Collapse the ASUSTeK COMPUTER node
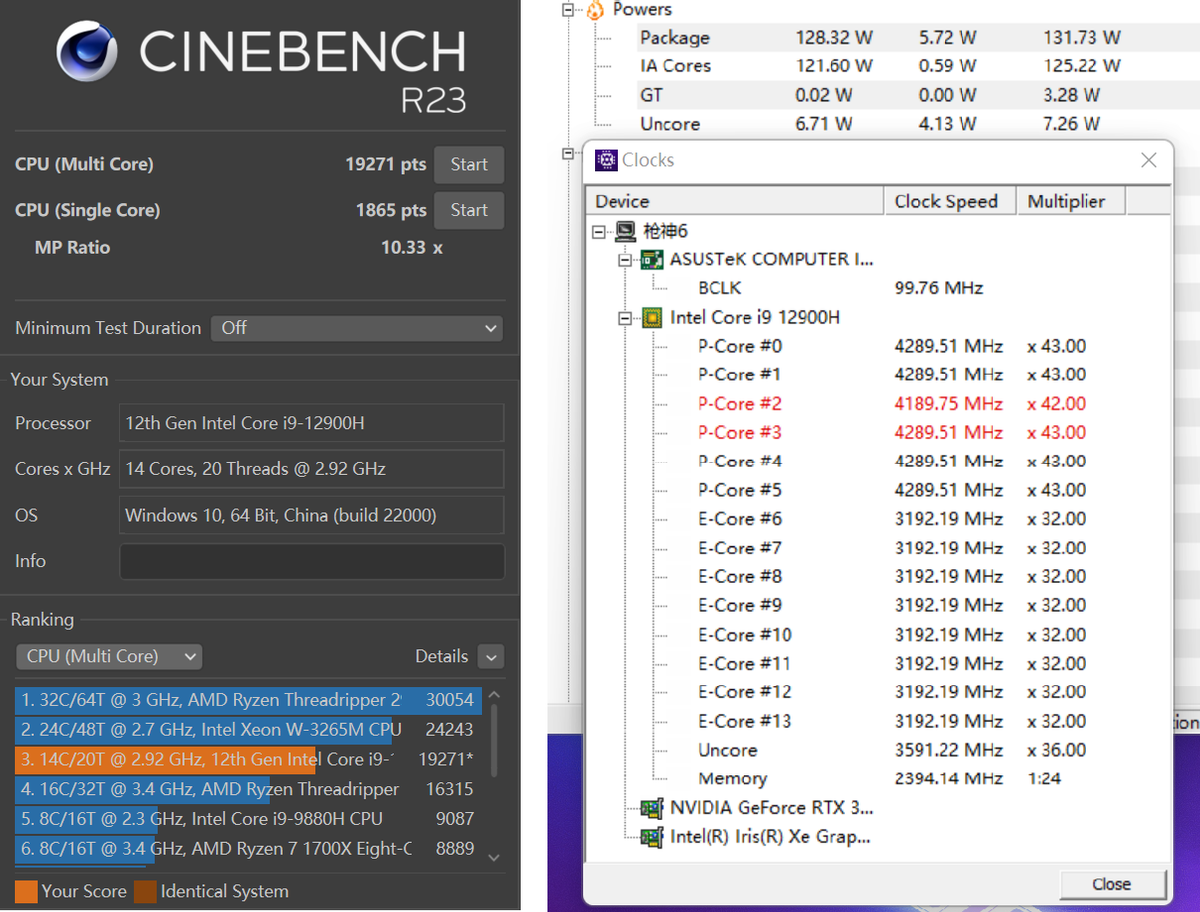The image size is (1200, 912). click(626, 260)
